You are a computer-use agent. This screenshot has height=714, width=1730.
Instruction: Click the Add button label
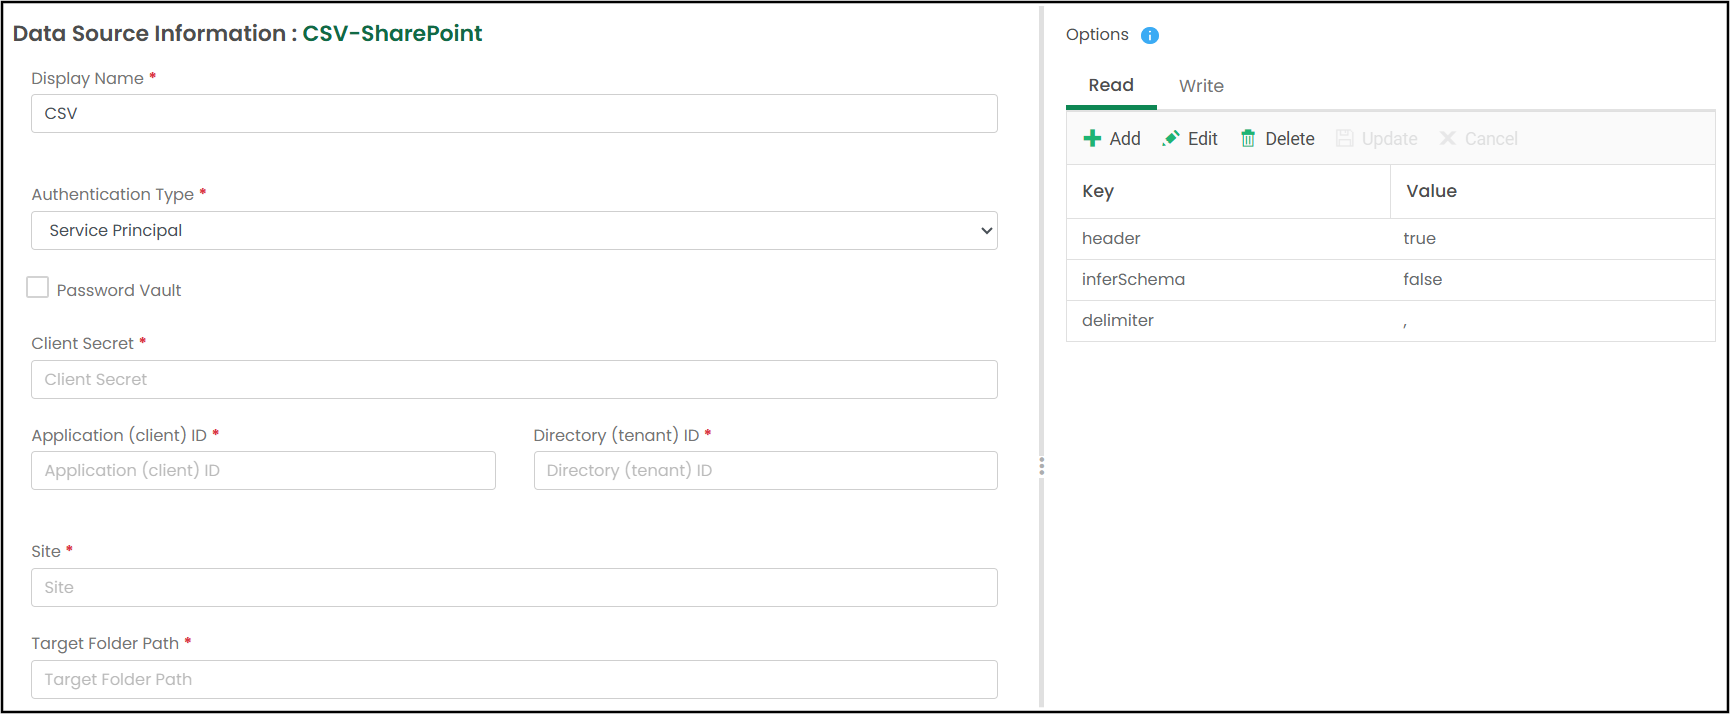click(1125, 139)
